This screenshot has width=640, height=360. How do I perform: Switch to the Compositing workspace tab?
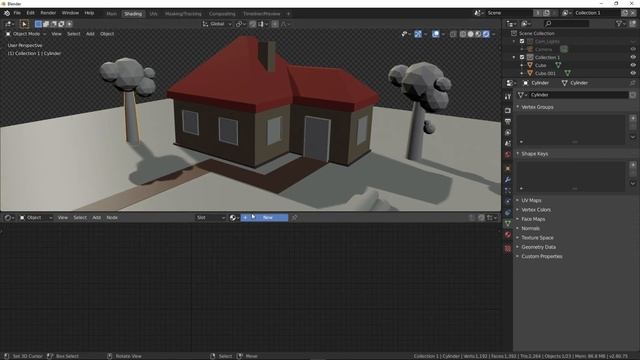222,14
